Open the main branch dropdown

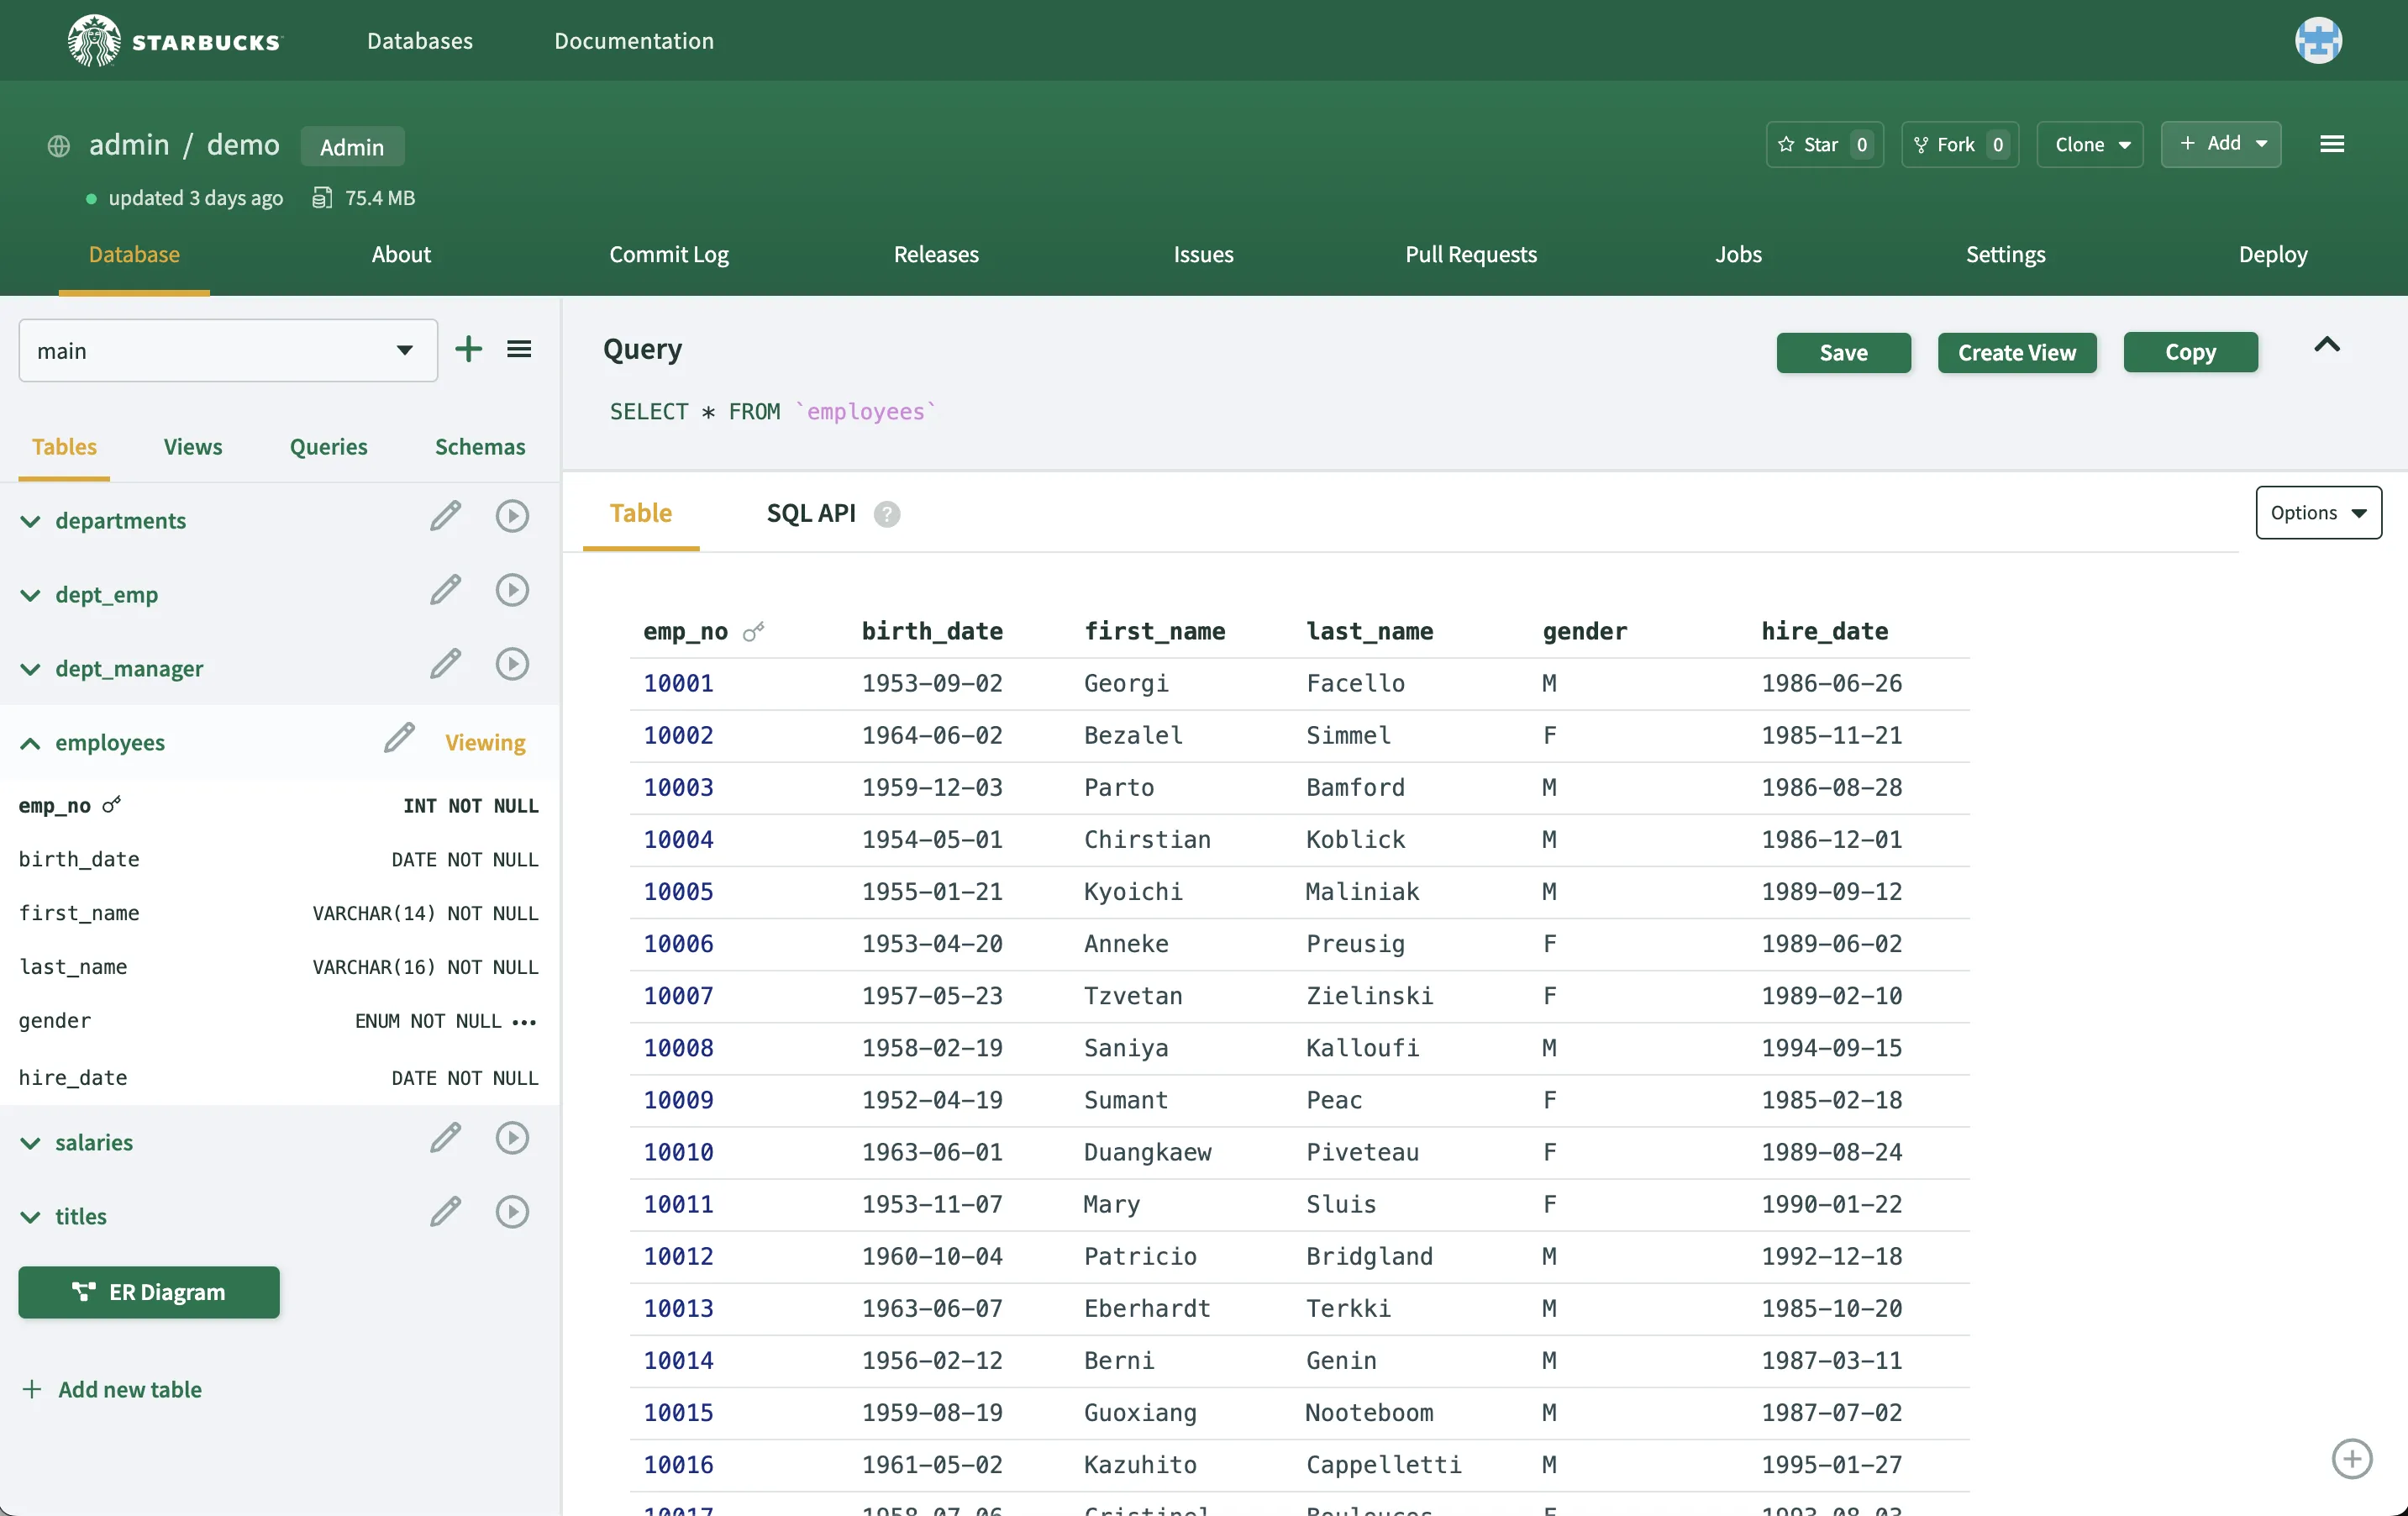tap(228, 351)
